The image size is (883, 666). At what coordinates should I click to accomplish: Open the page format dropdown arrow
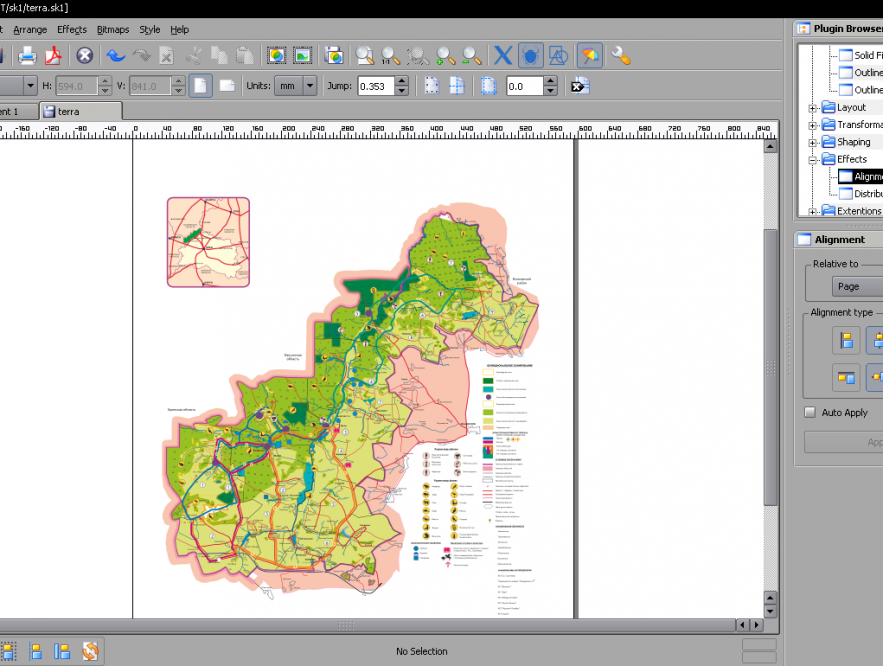pyautogui.click(x=30, y=86)
